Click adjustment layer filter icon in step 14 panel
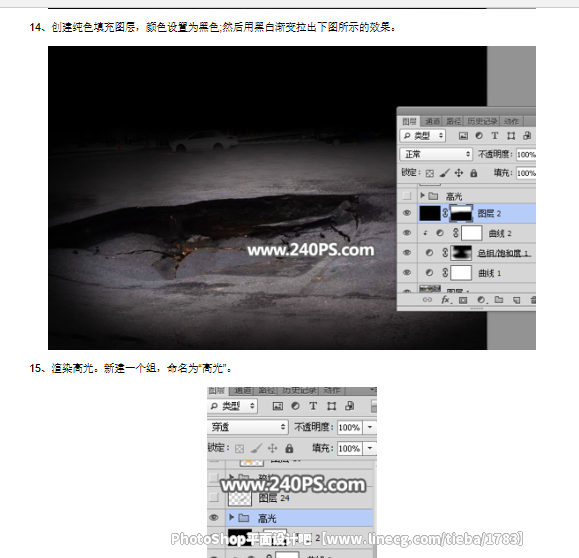 click(x=479, y=136)
